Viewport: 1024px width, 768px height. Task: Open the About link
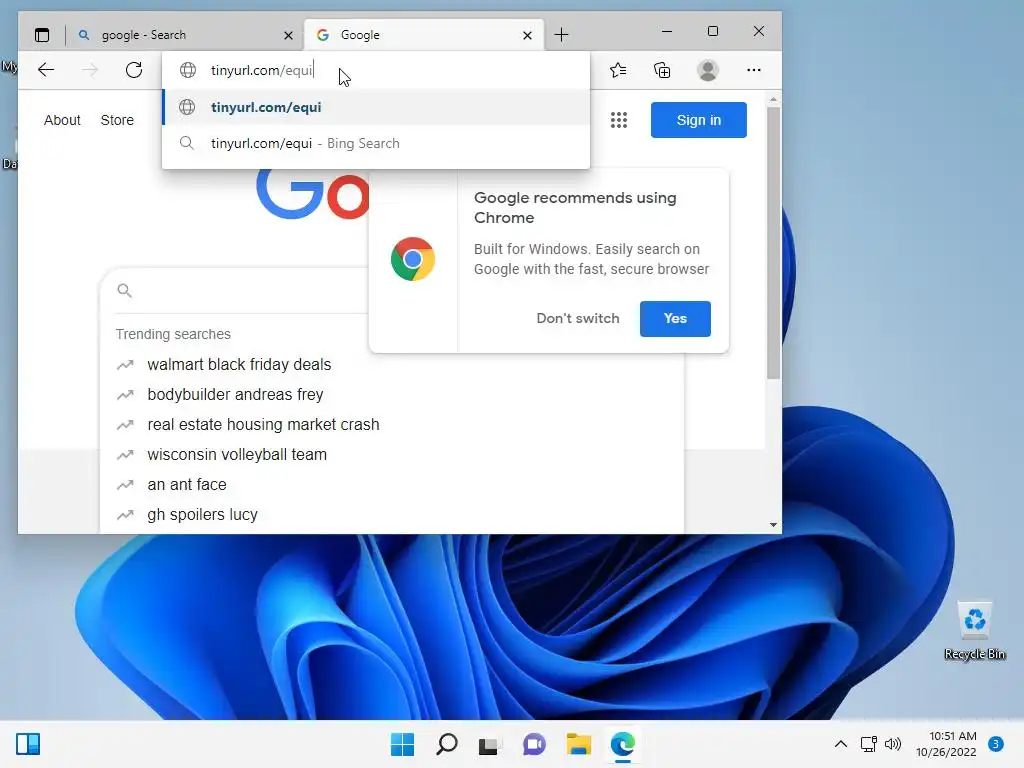[x=62, y=120]
